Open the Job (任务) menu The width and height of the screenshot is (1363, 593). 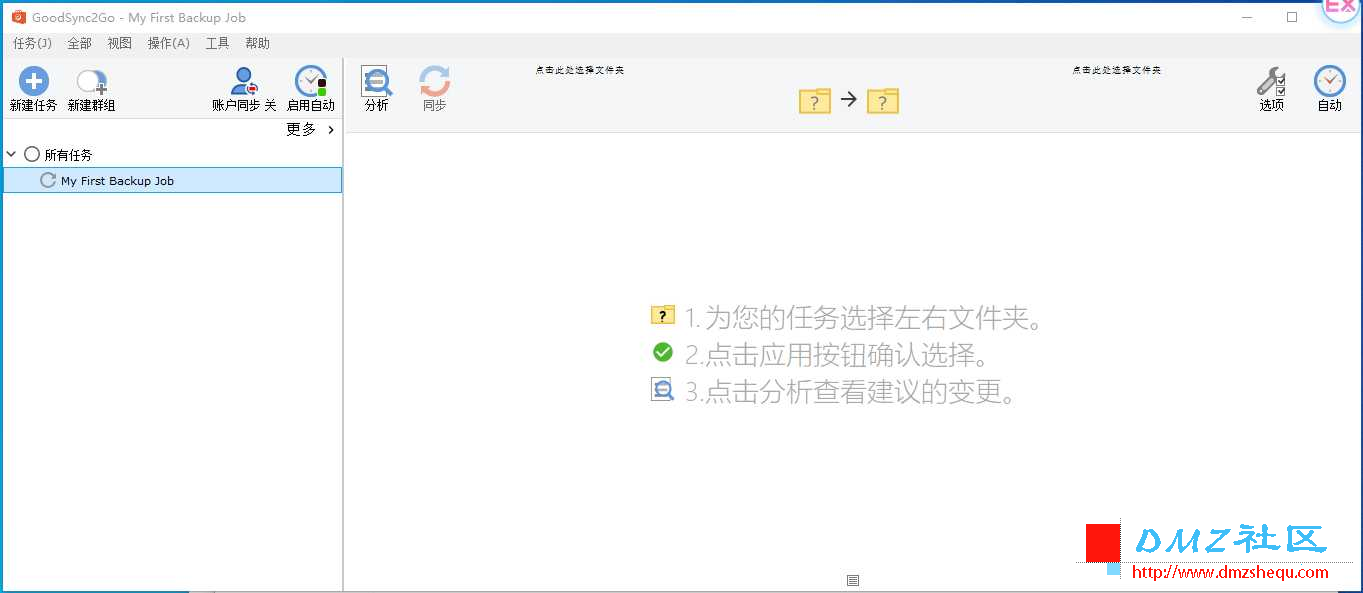(32, 43)
